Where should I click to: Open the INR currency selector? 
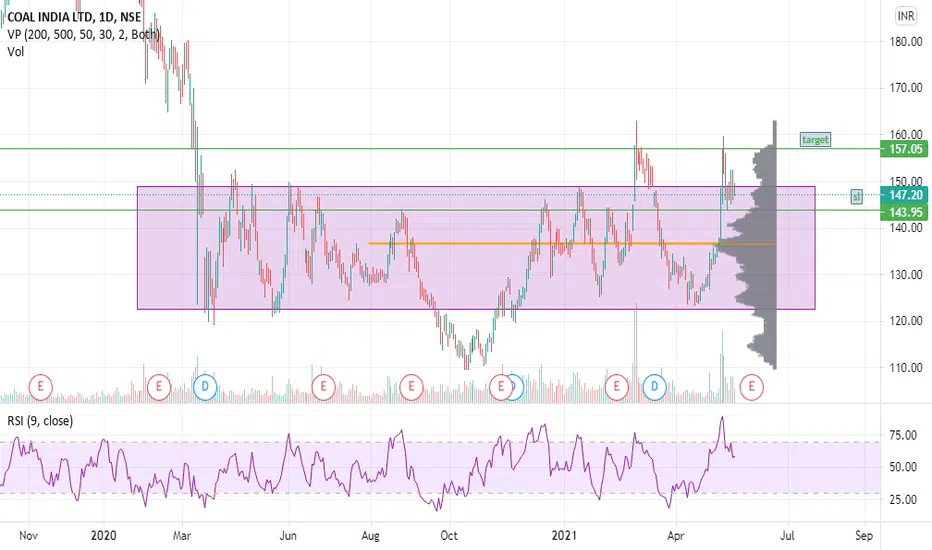point(906,16)
